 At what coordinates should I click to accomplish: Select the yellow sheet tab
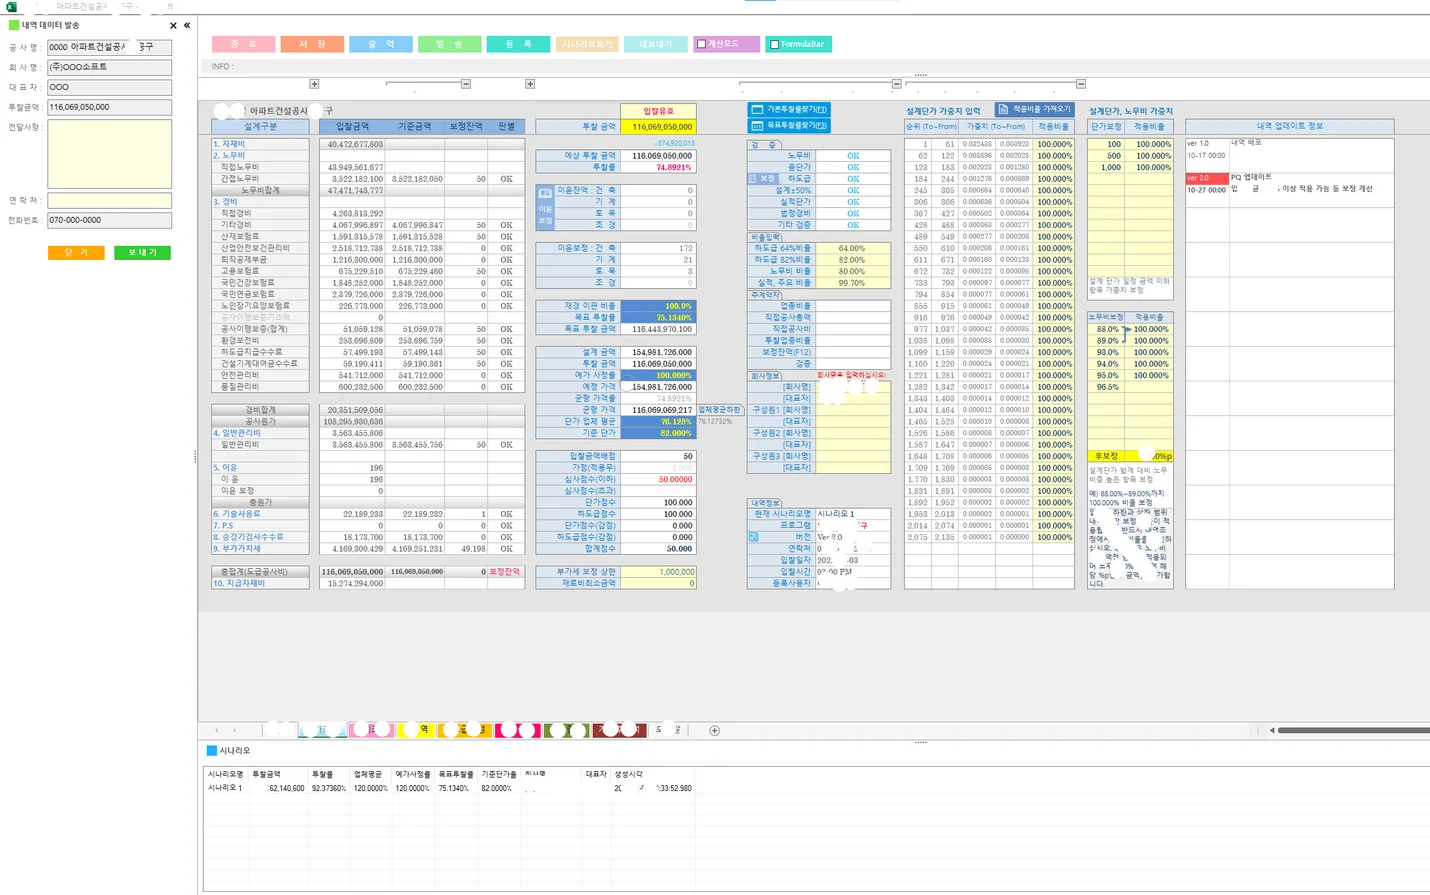click(418, 731)
